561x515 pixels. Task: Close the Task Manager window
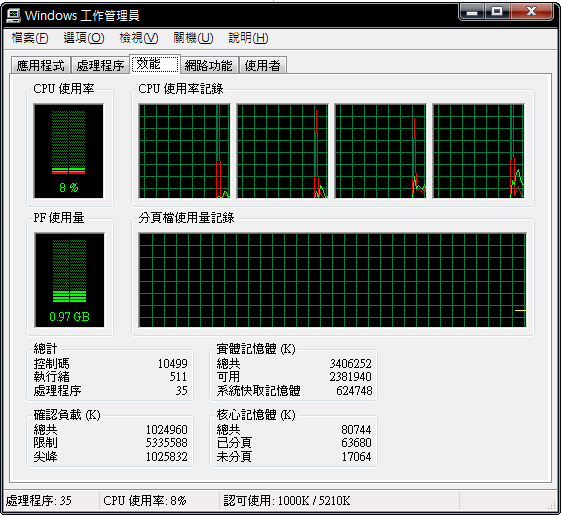(x=532, y=12)
